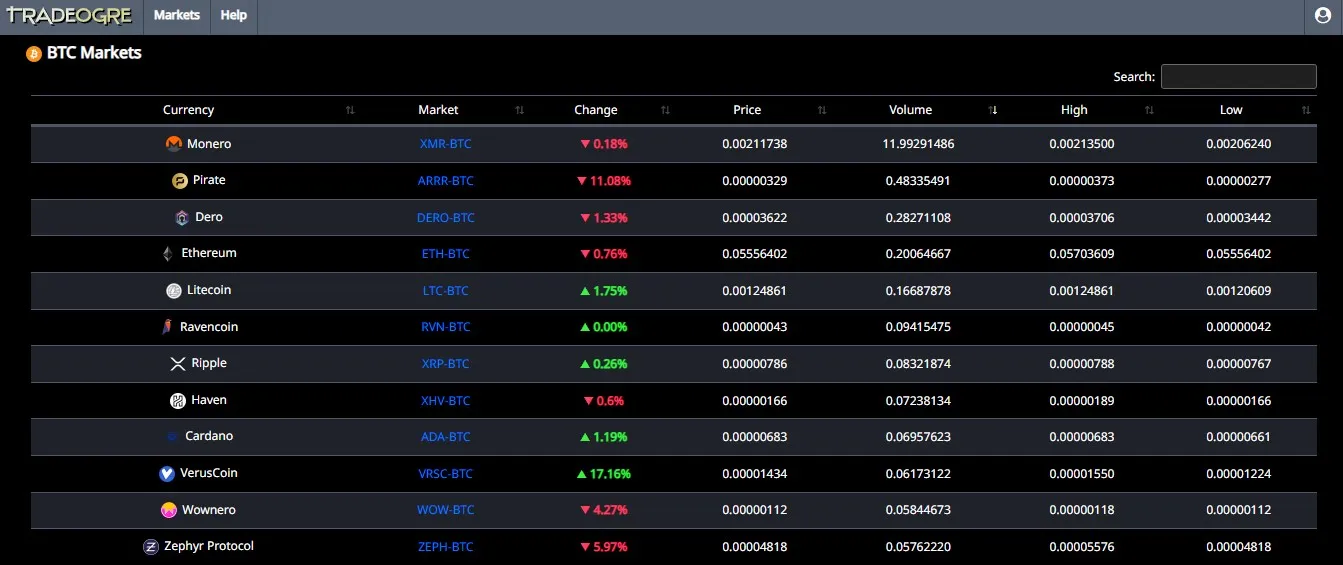Image resolution: width=1343 pixels, height=565 pixels.
Task: Open the user account icon
Action: coord(1324,16)
